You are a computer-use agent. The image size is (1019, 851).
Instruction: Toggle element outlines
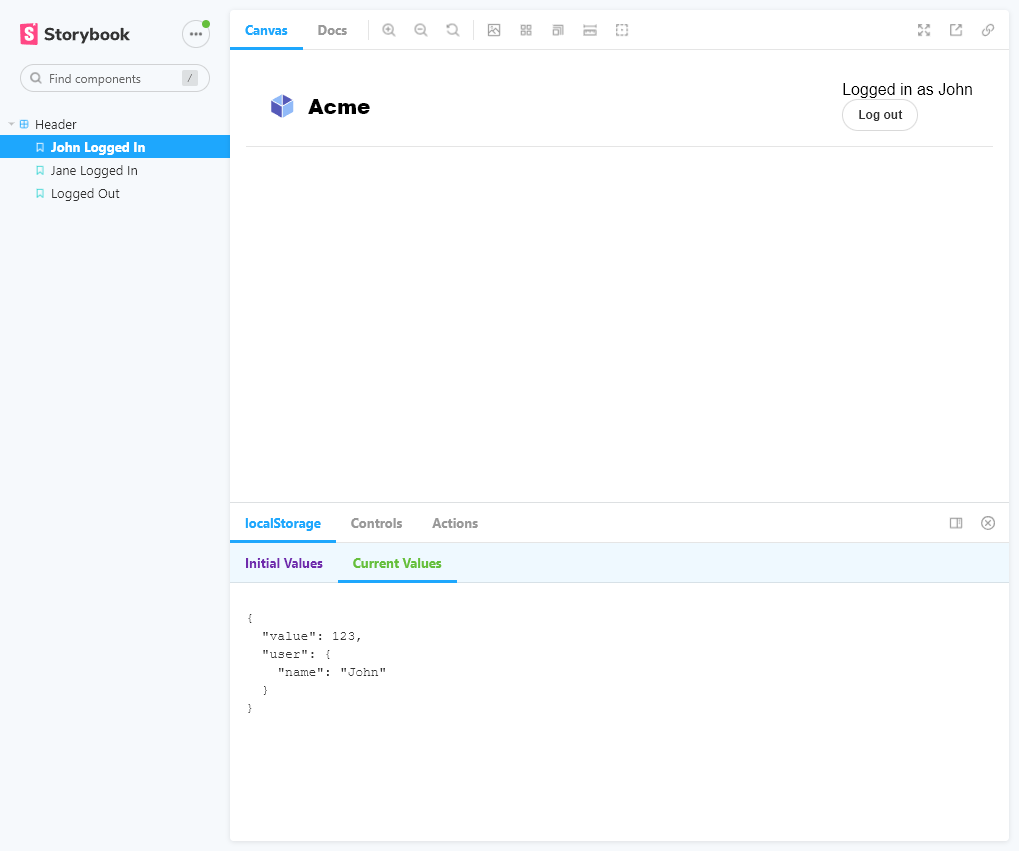(622, 30)
